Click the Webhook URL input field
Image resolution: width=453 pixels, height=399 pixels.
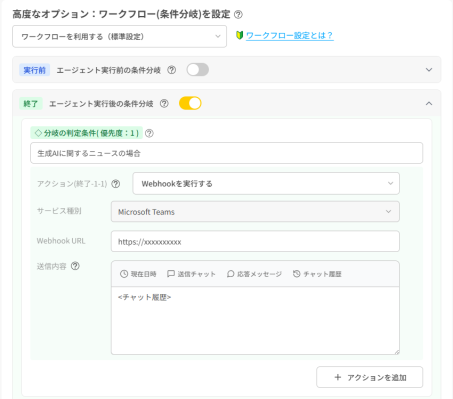(255, 241)
